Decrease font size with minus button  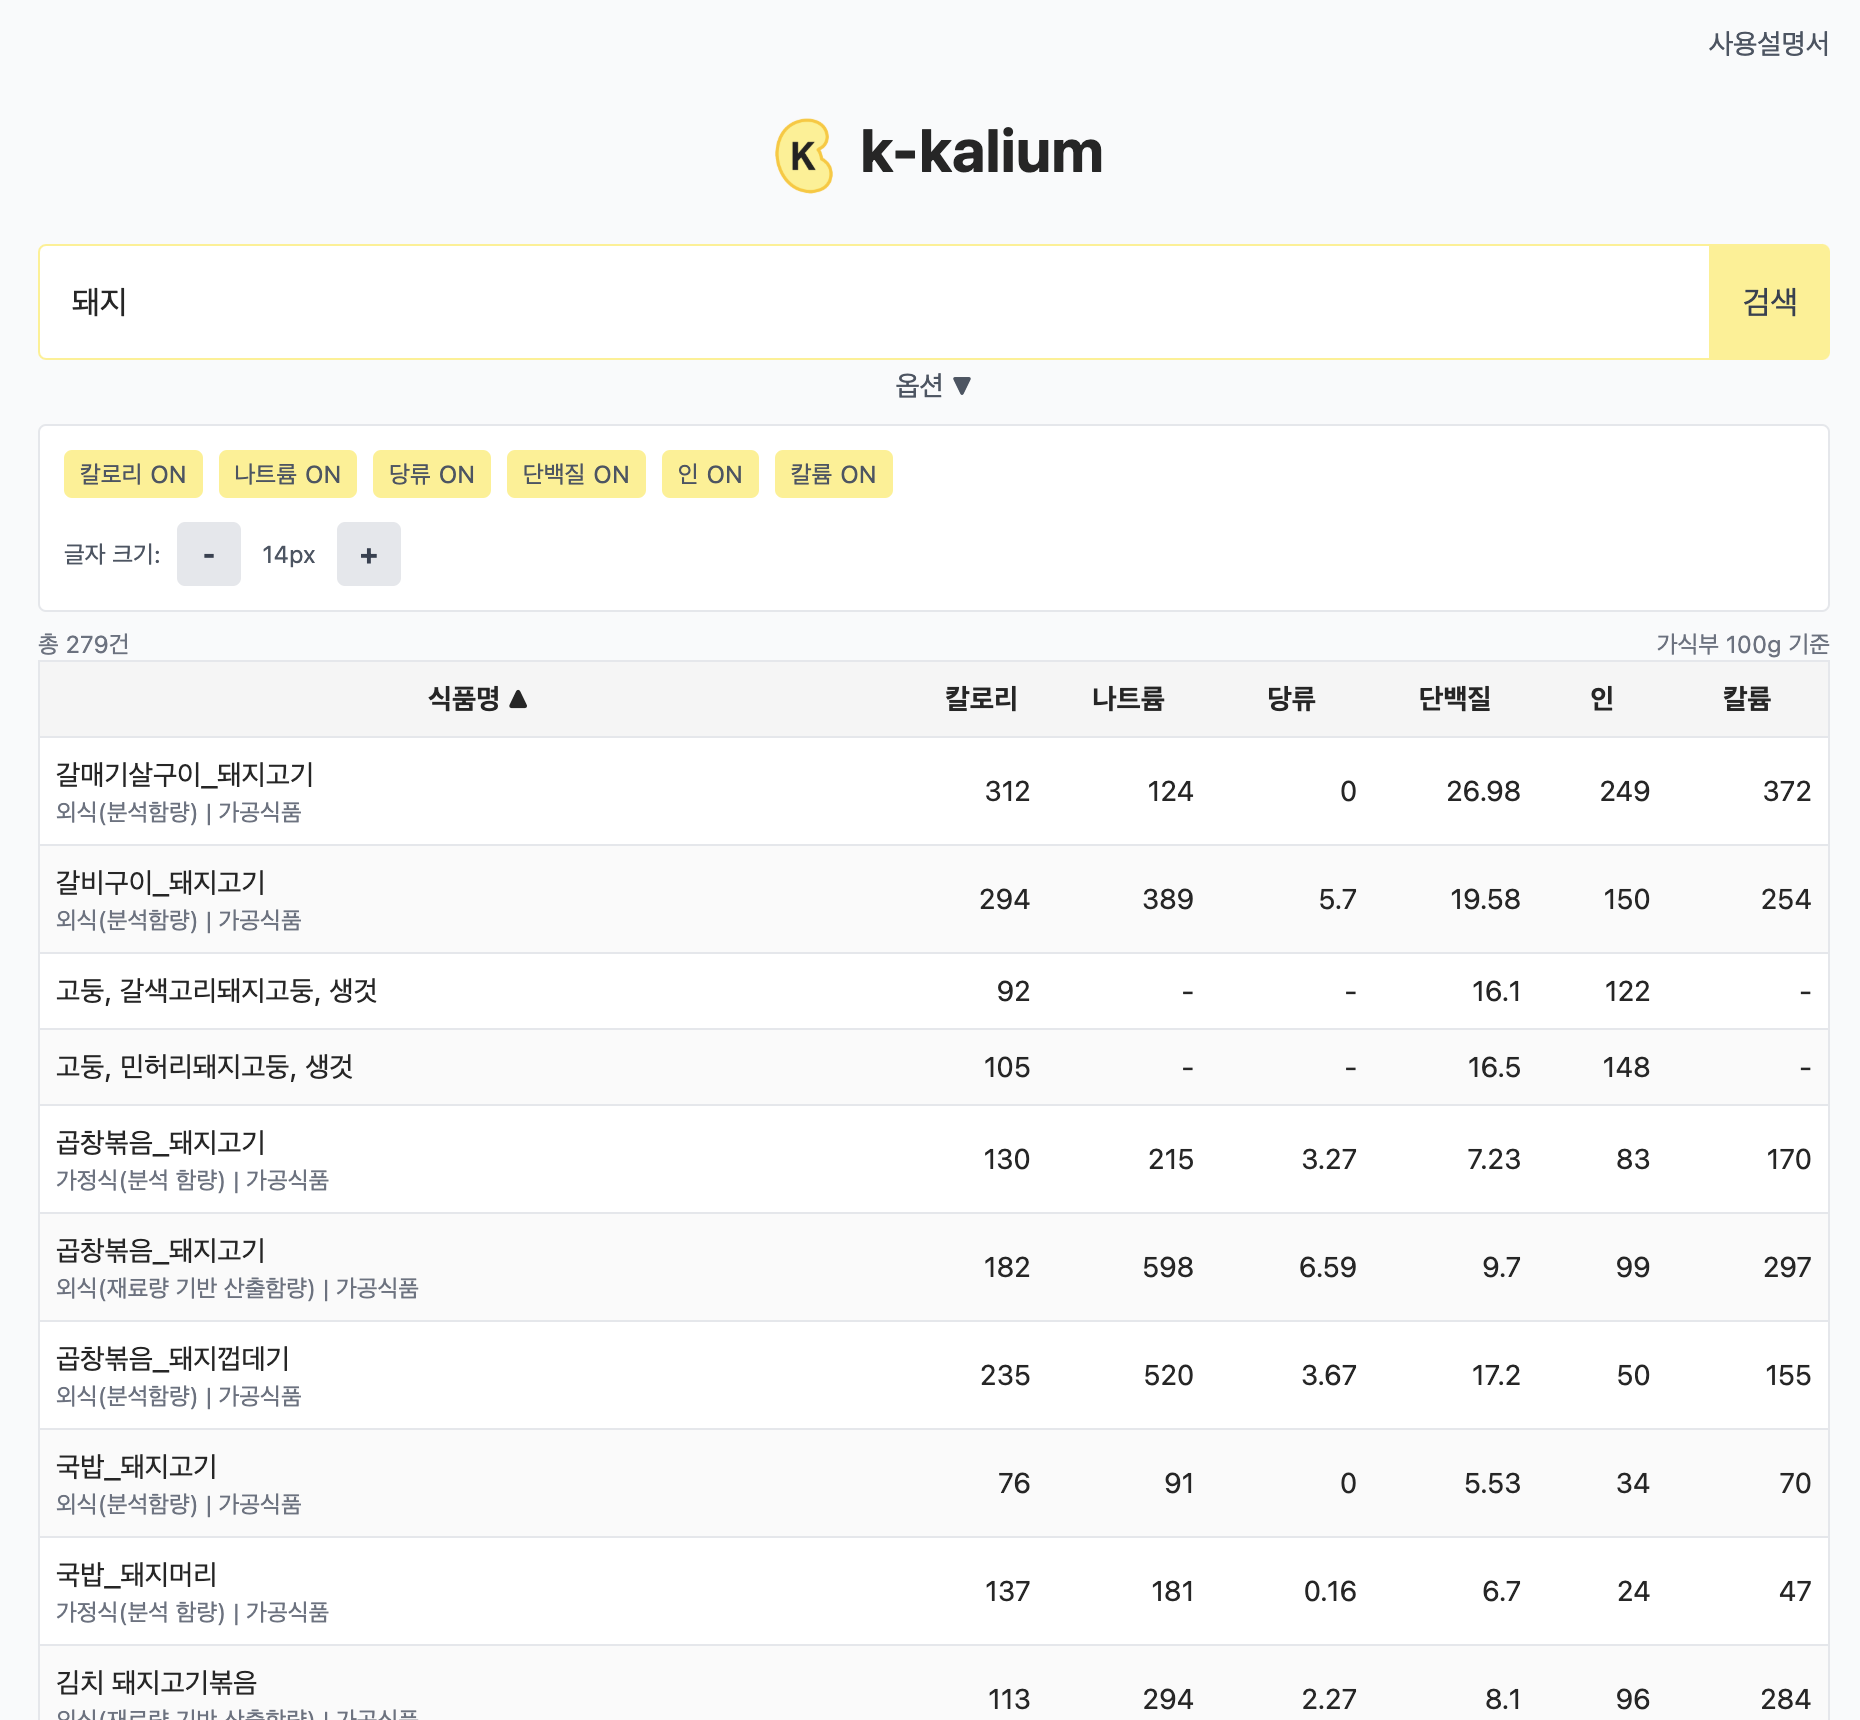(208, 554)
